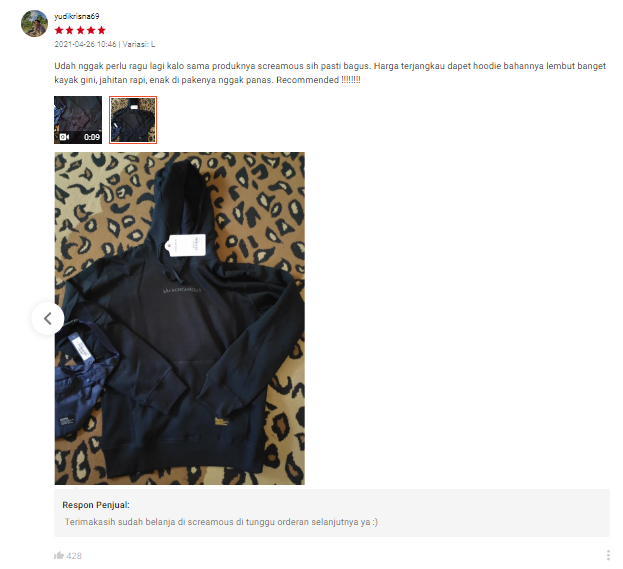Viewport: 623px width, 569px height.
Task: Click the video camera icon on thumbnail
Action: coord(64,137)
